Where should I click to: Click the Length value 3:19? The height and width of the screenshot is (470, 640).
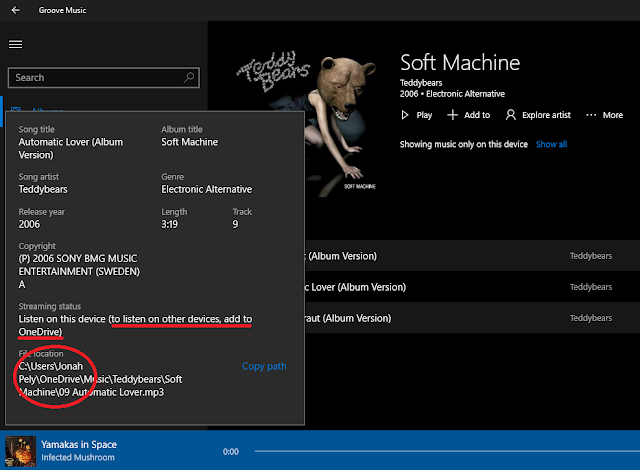click(x=169, y=224)
